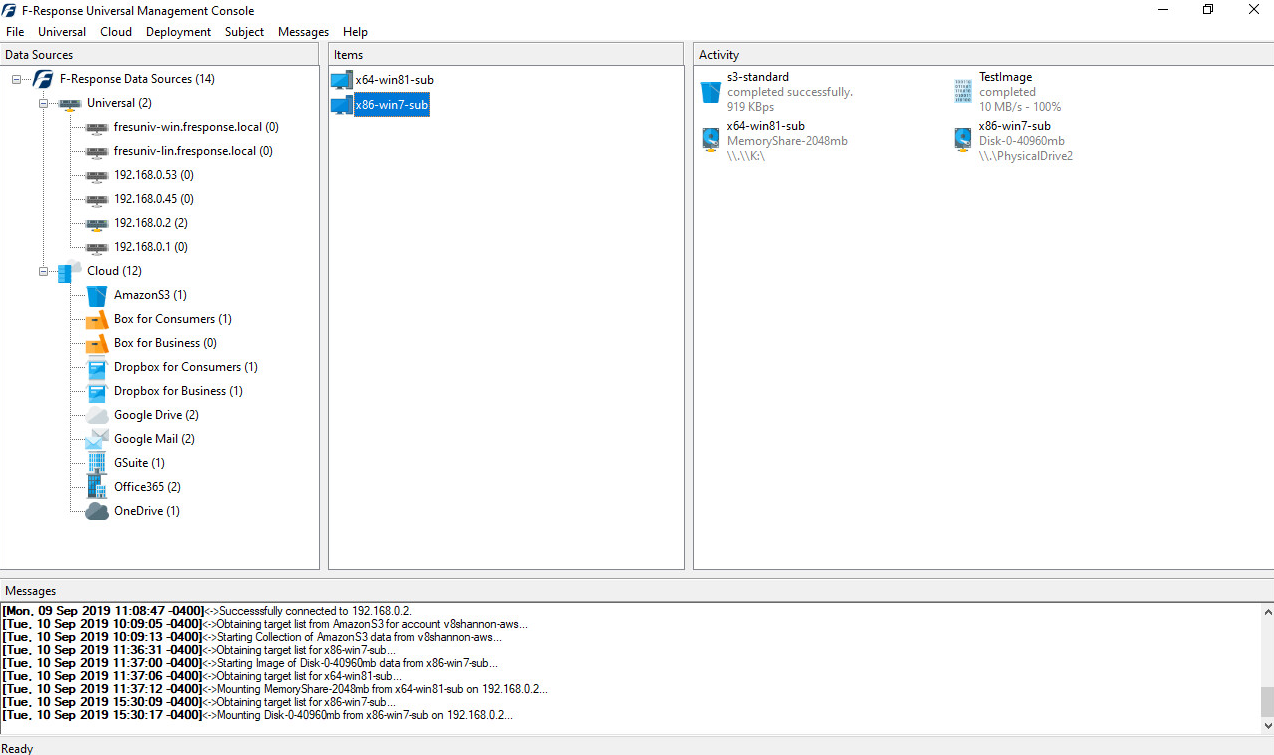
Task: Click the s3-standard bucket icon in Activity
Action: click(710, 92)
